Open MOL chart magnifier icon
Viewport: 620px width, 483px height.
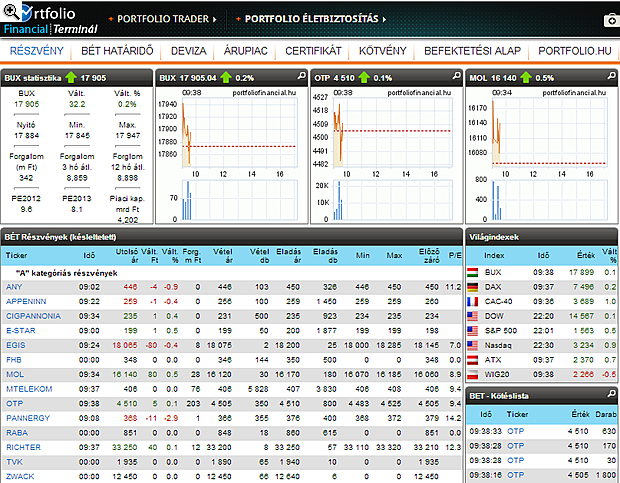click(611, 75)
